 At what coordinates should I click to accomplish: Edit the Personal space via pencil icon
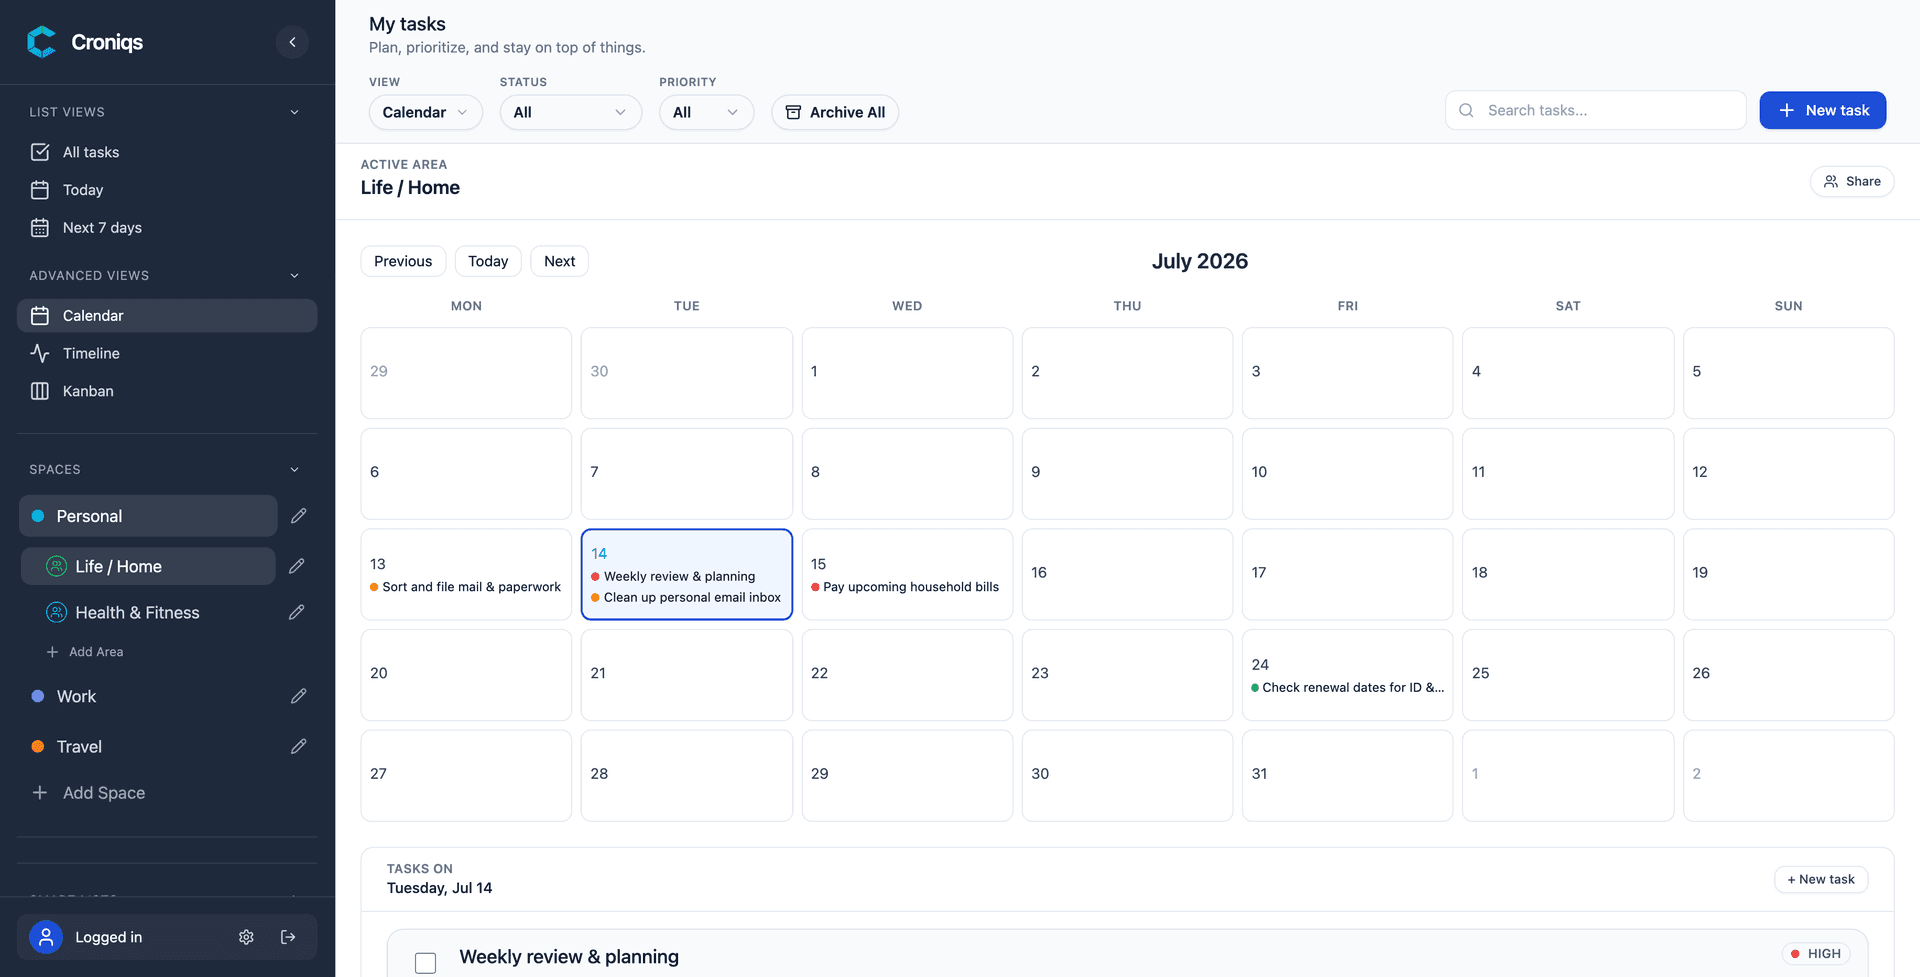click(298, 516)
